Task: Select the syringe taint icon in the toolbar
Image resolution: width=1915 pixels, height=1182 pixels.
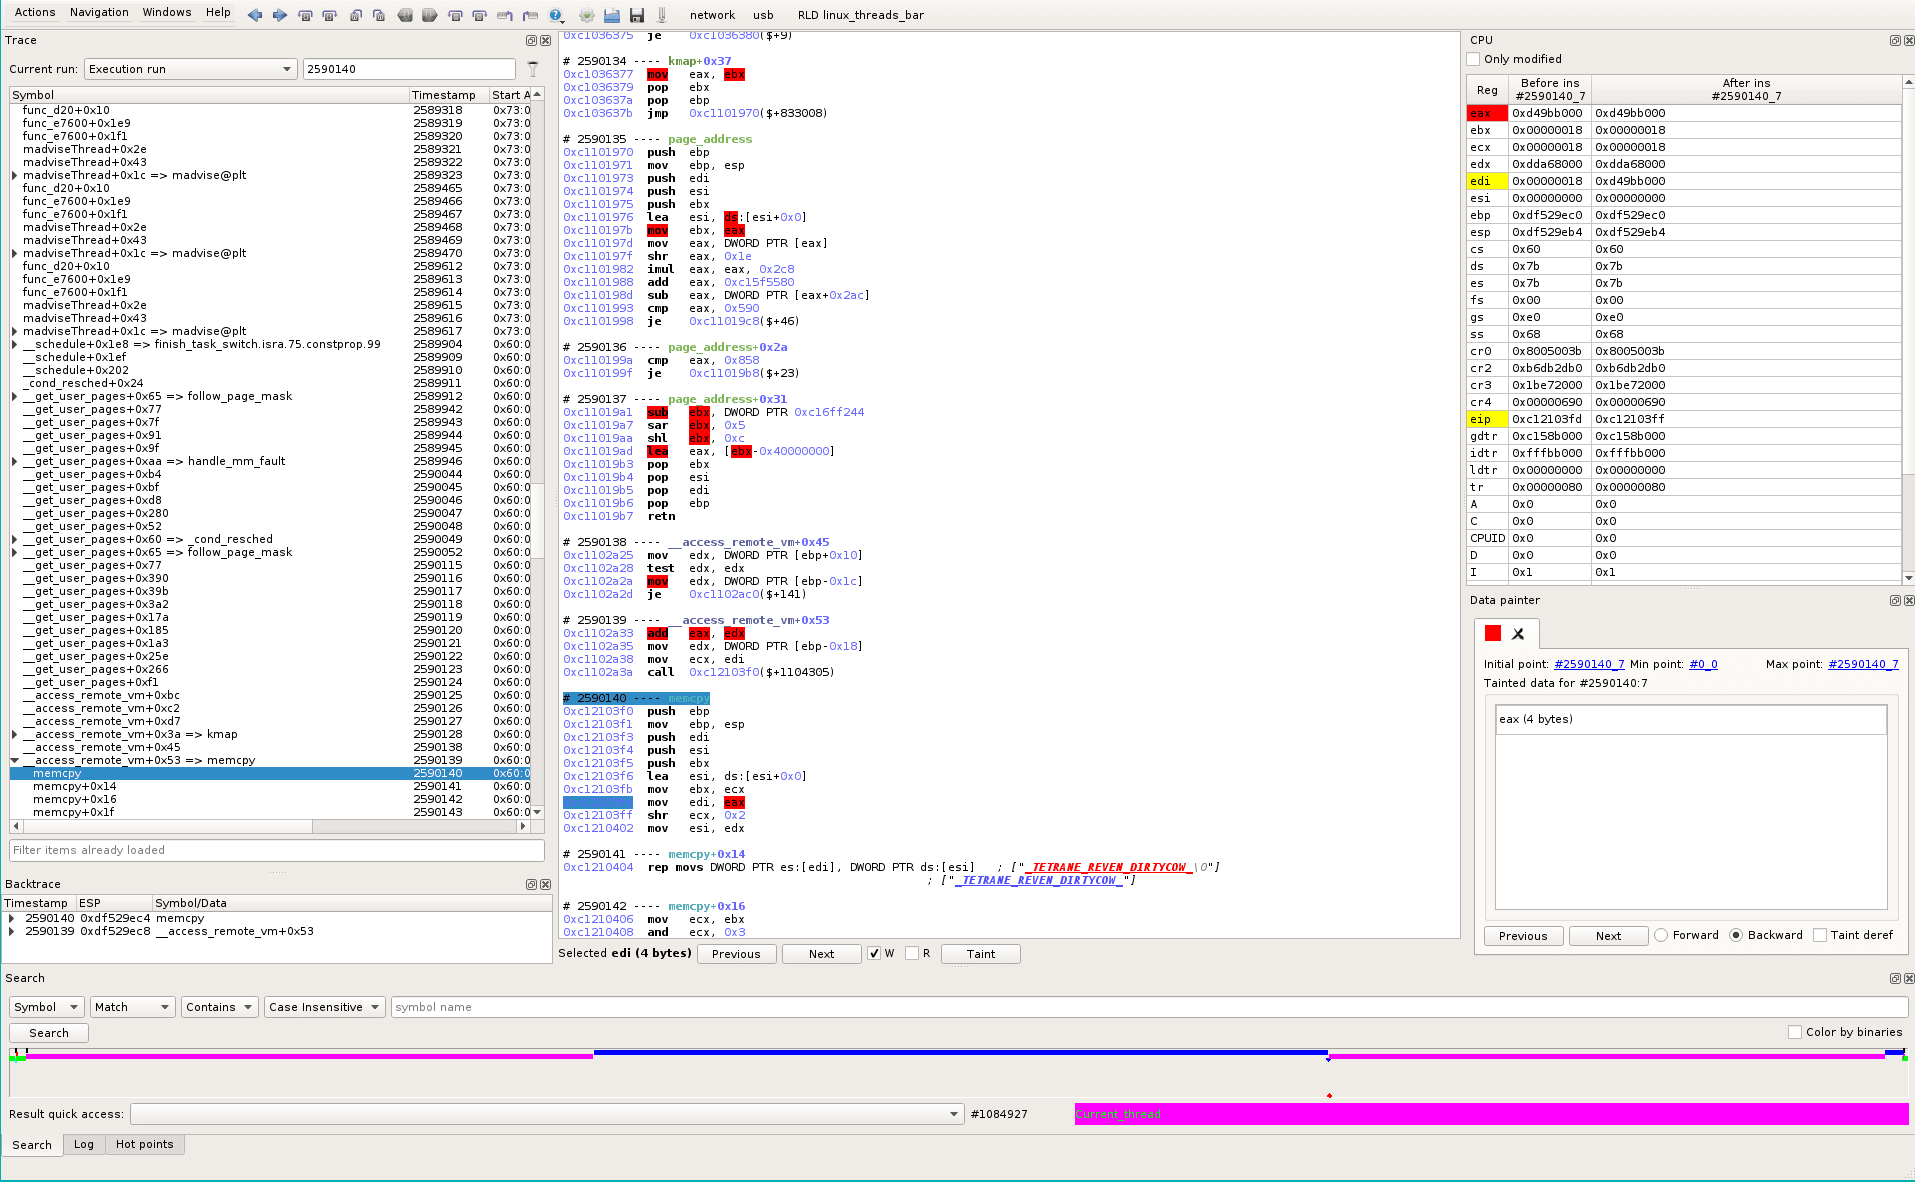Action: (x=661, y=15)
